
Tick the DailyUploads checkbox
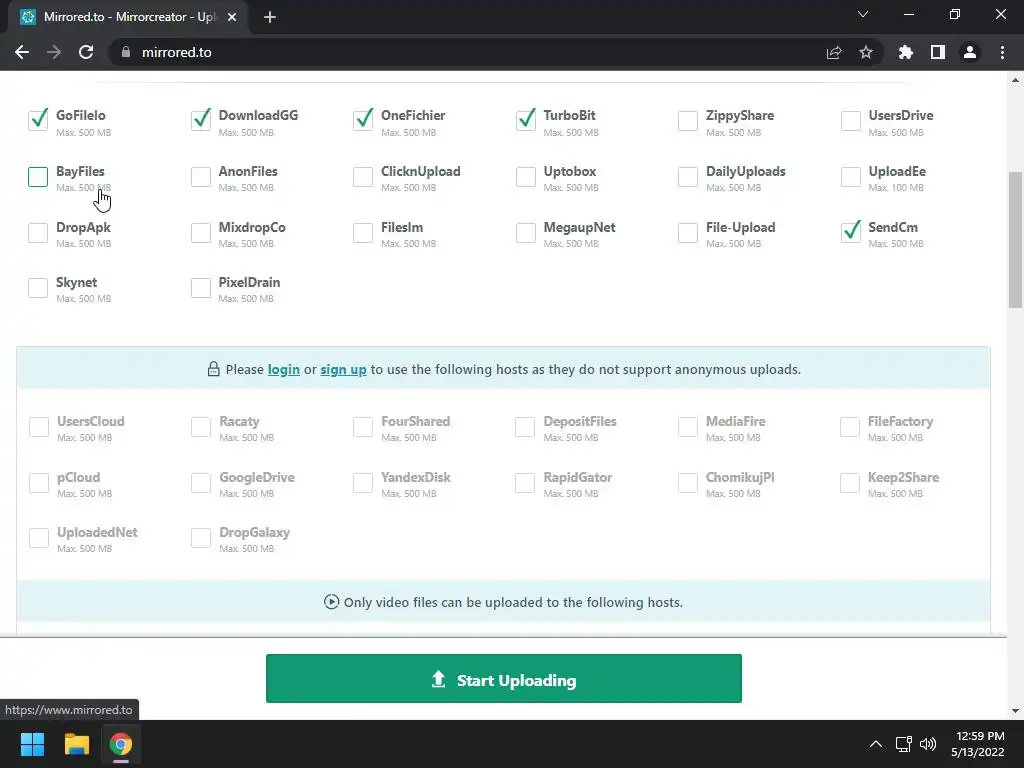tap(688, 176)
